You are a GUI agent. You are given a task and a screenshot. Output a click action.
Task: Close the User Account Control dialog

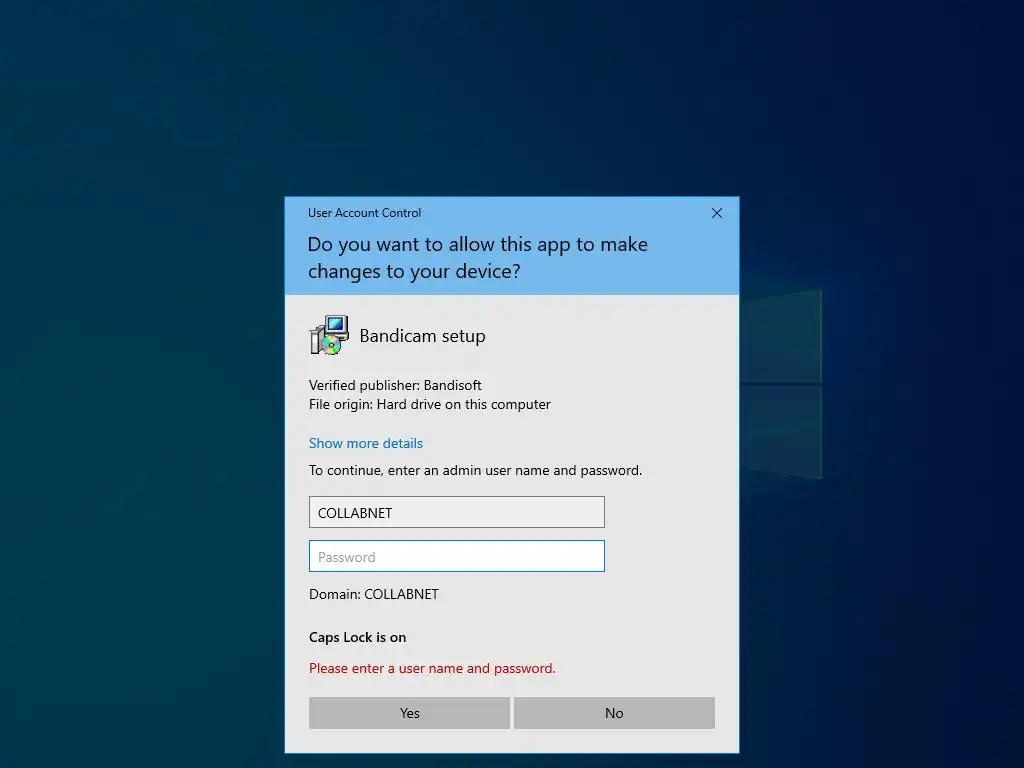[716, 214]
